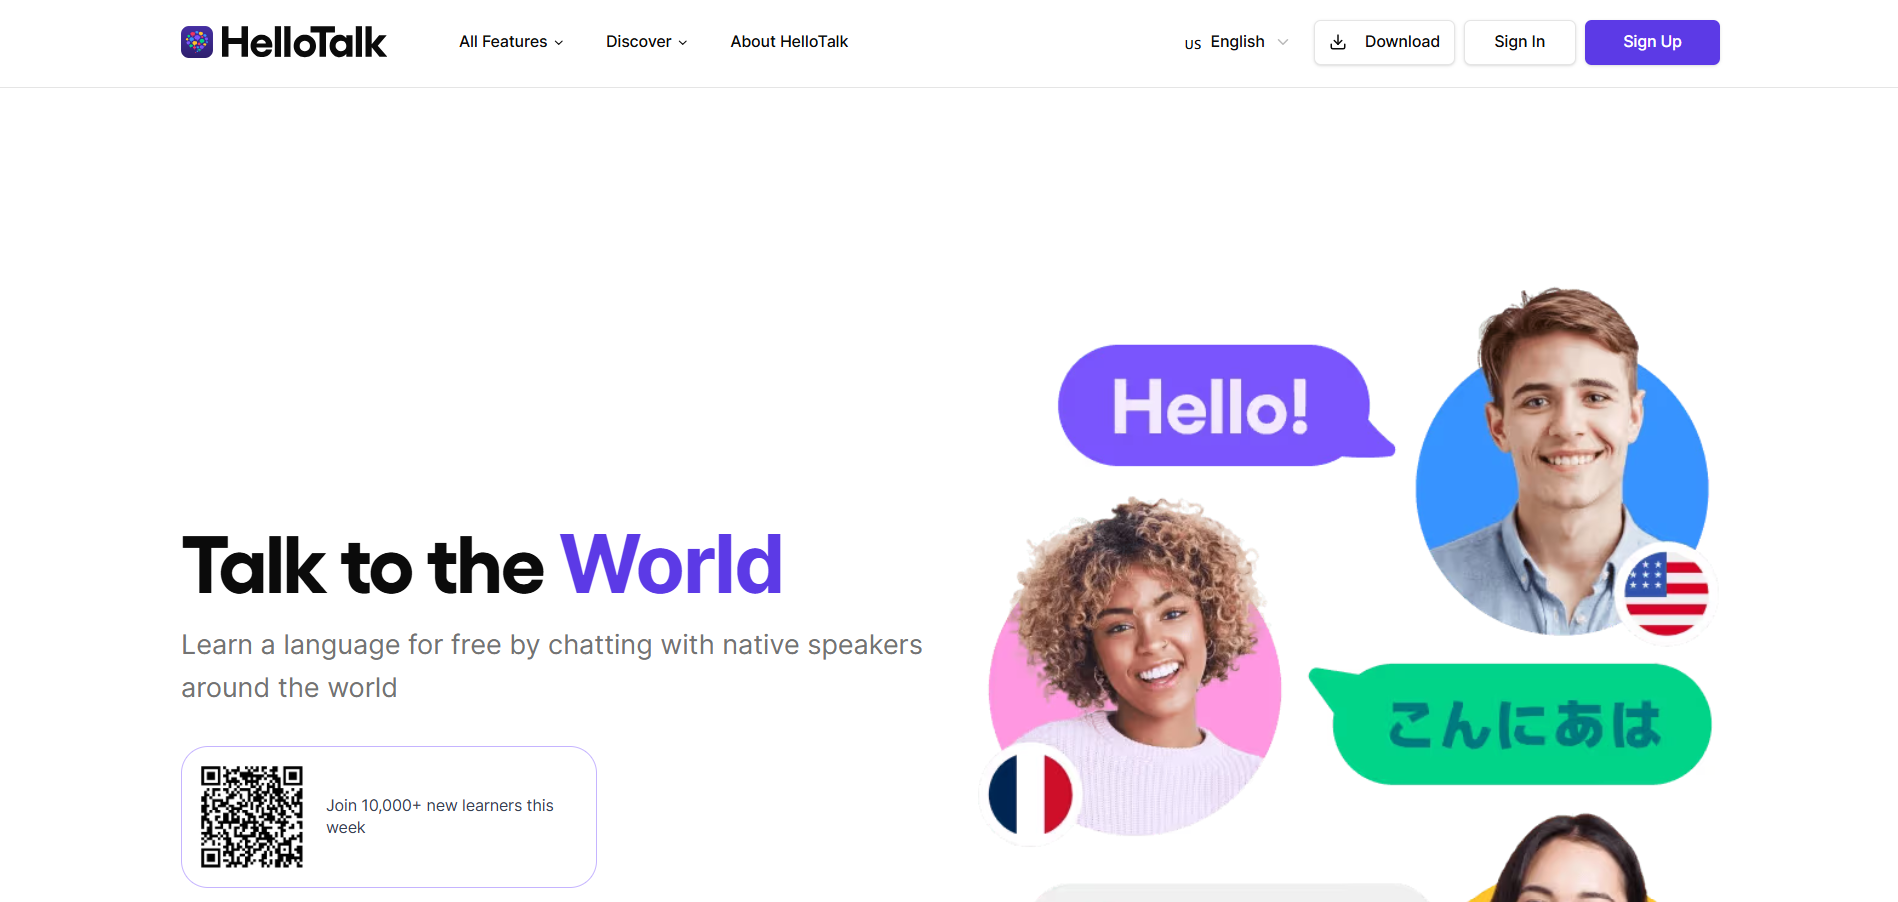Open the About HelloTalk page
Viewport: 1898px width, 902px height.
click(x=789, y=42)
